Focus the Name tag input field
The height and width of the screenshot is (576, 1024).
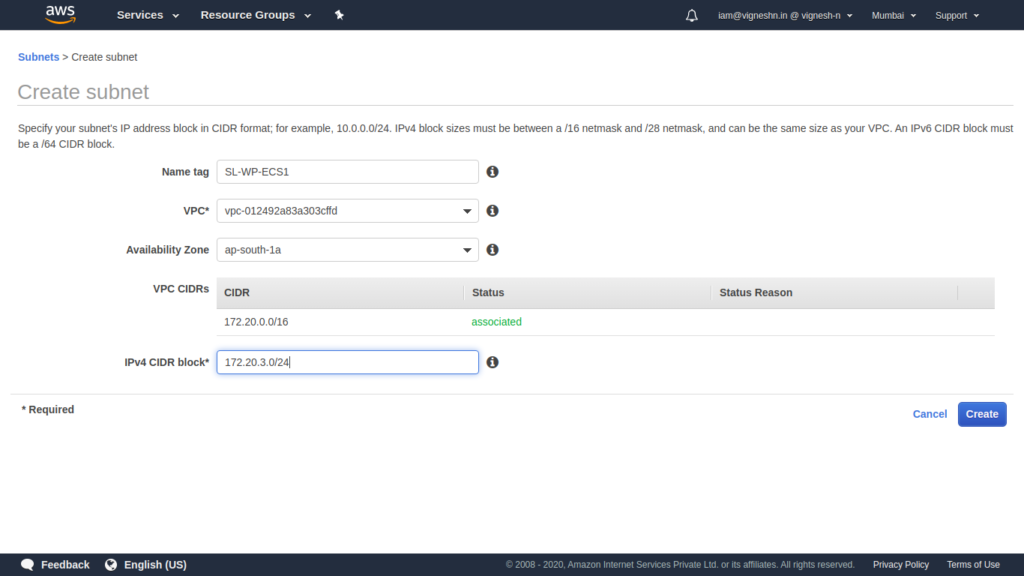tap(347, 172)
